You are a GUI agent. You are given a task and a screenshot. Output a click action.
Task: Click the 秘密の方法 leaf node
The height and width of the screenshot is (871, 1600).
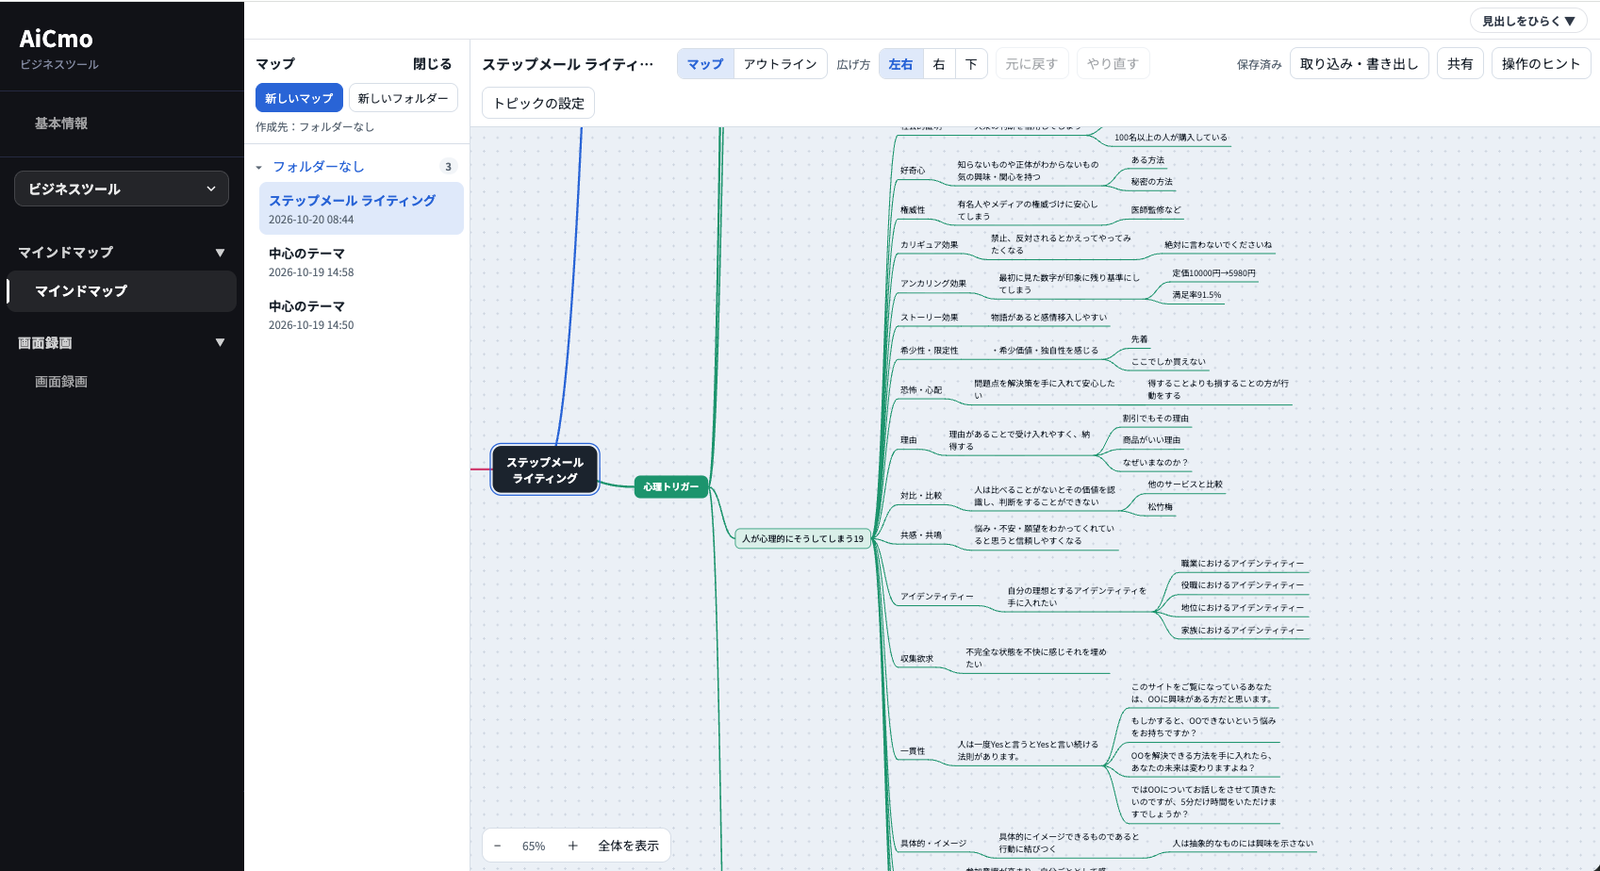[x=1152, y=182]
